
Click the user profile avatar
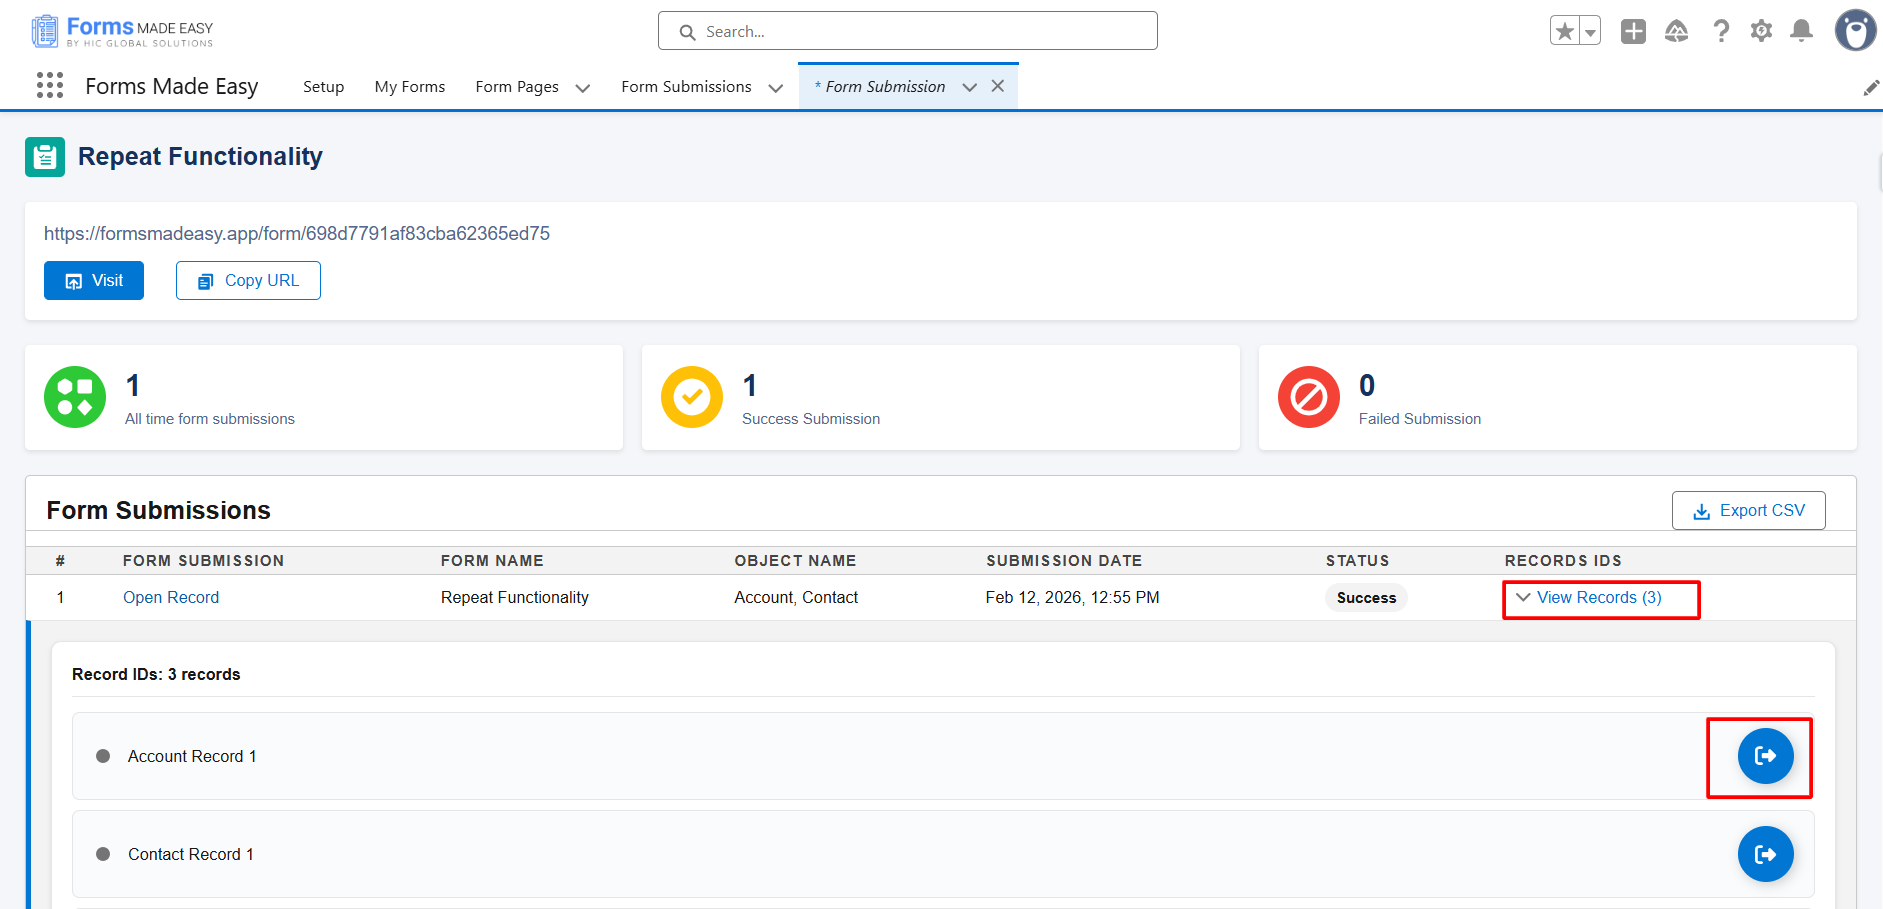point(1855,31)
